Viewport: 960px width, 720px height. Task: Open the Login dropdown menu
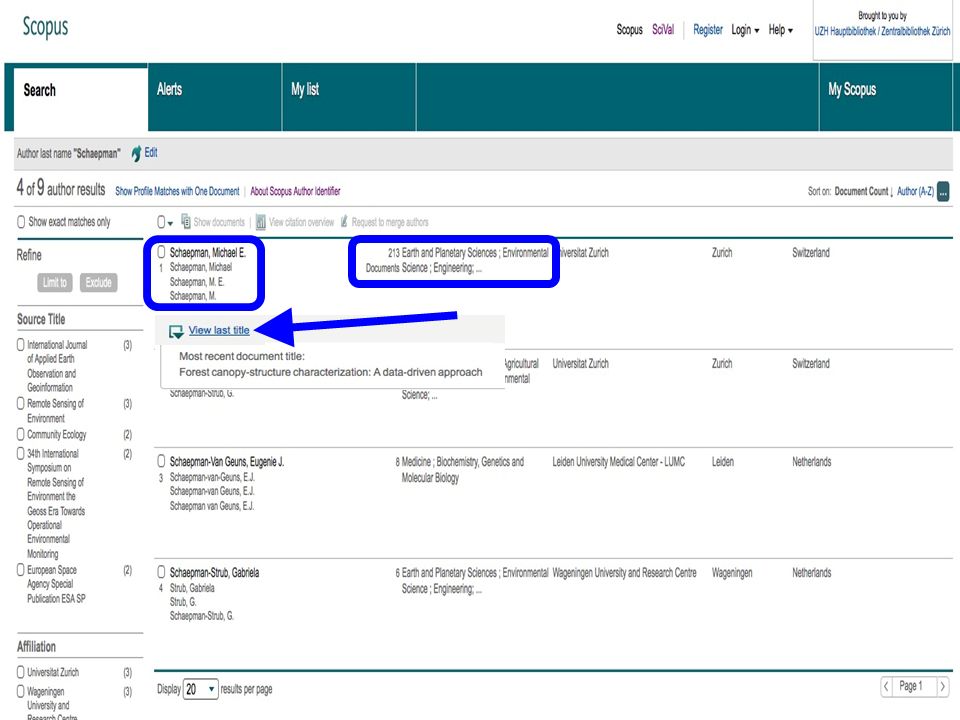point(745,29)
